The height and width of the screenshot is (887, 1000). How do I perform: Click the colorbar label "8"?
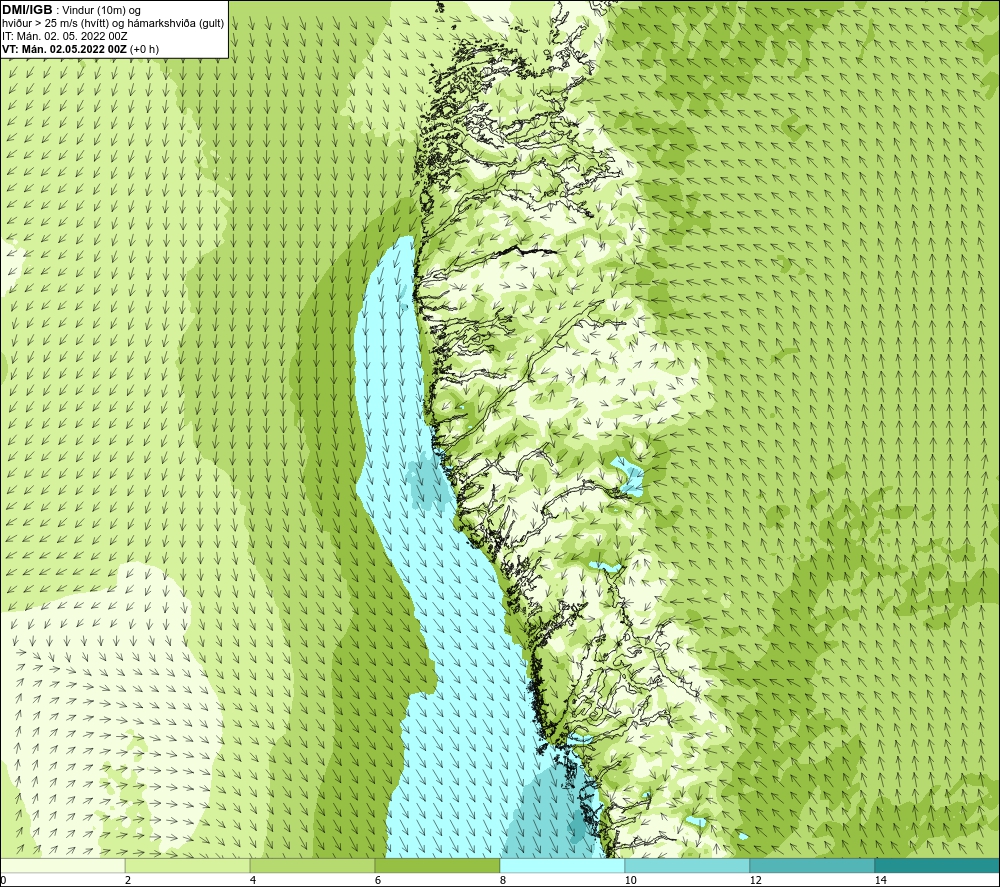(503, 881)
